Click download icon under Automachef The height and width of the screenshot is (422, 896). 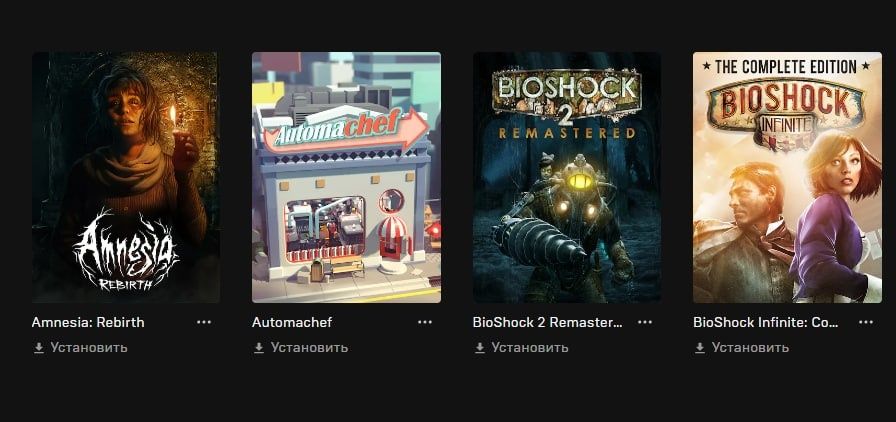(x=259, y=348)
